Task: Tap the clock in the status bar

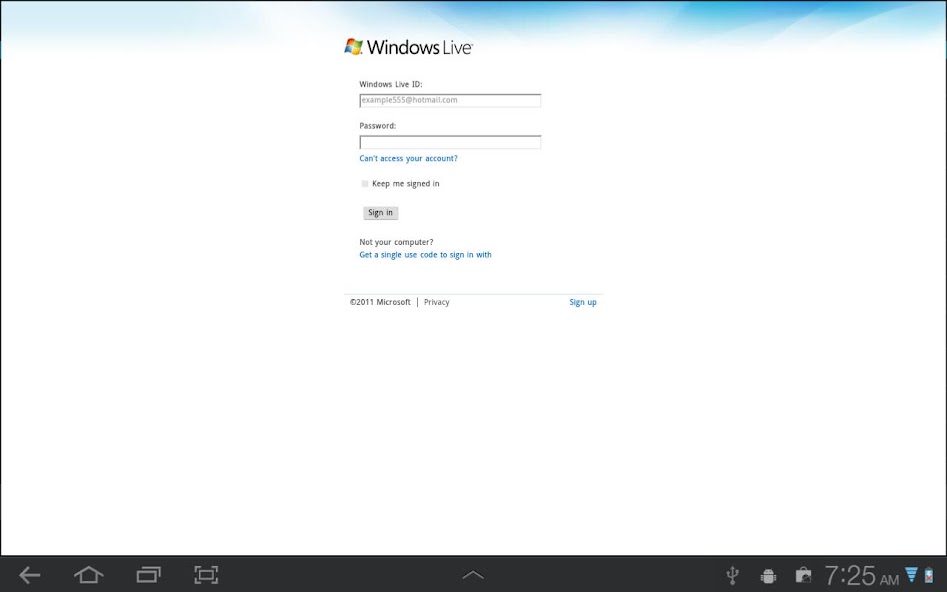Action: (x=862, y=575)
